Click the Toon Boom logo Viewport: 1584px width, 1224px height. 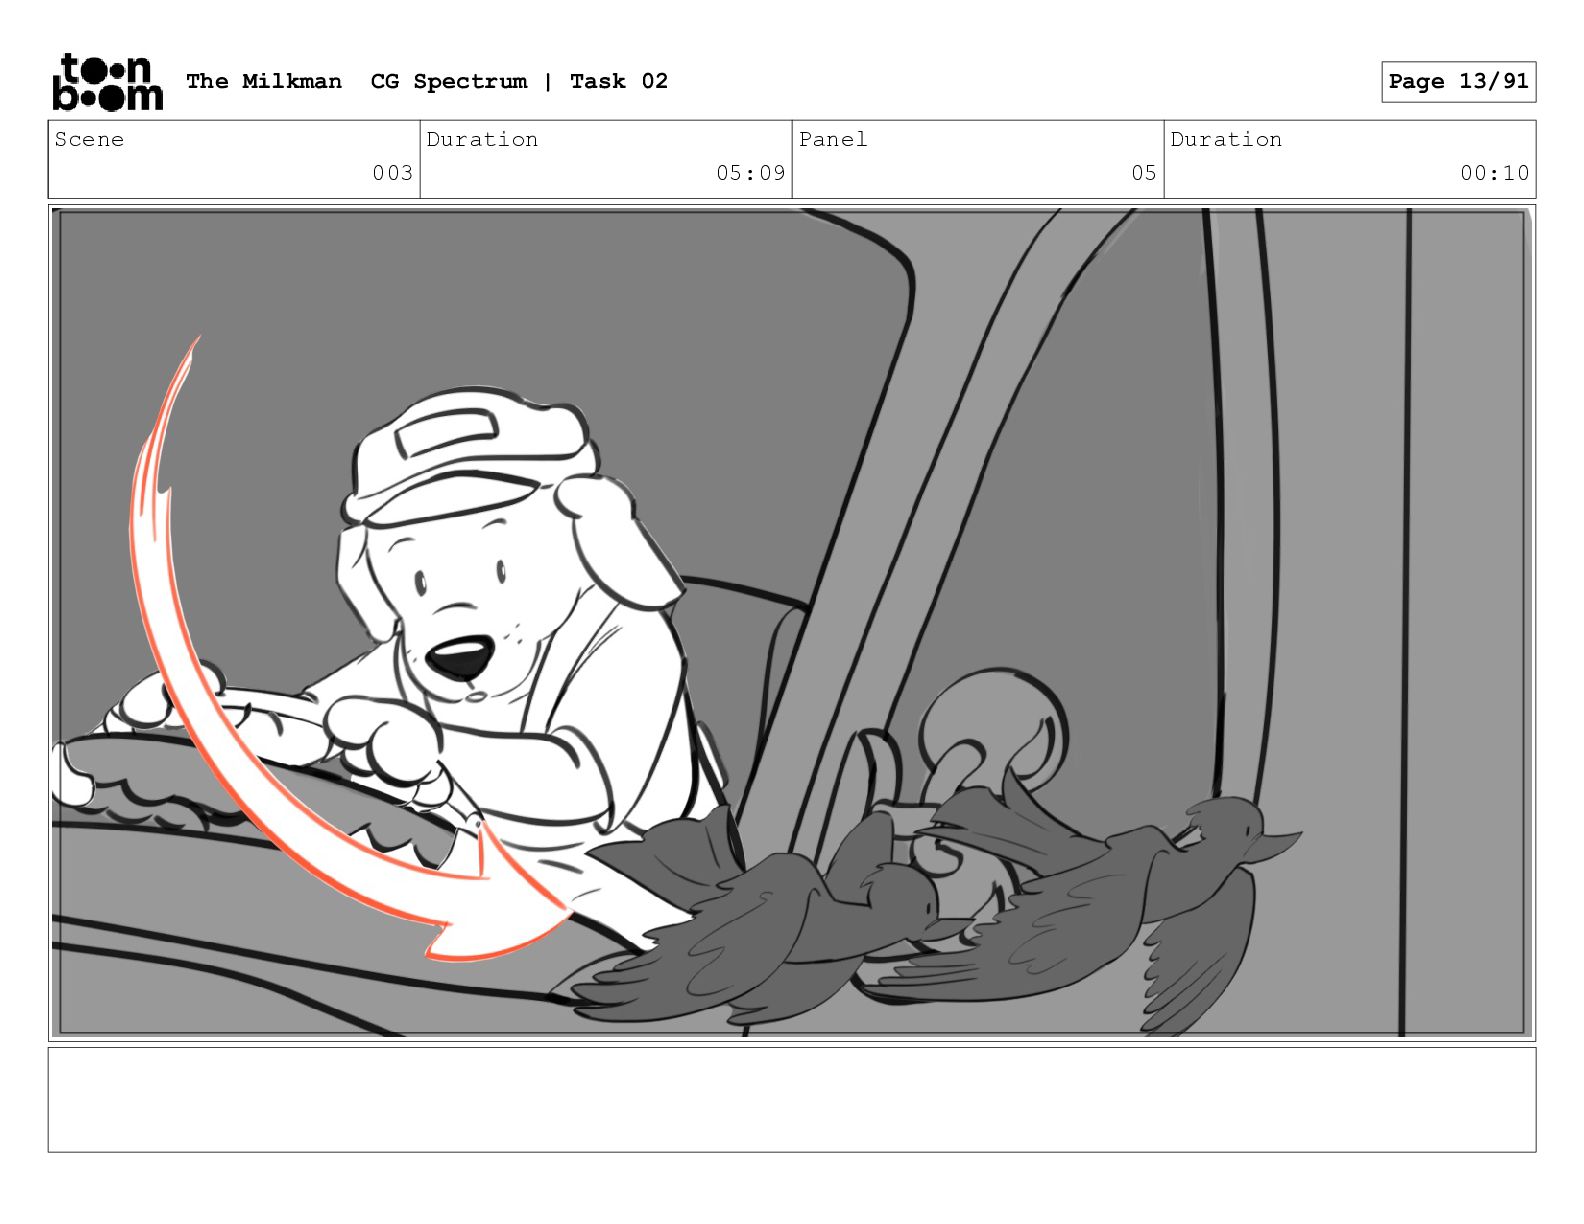pyautogui.click(x=107, y=82)
